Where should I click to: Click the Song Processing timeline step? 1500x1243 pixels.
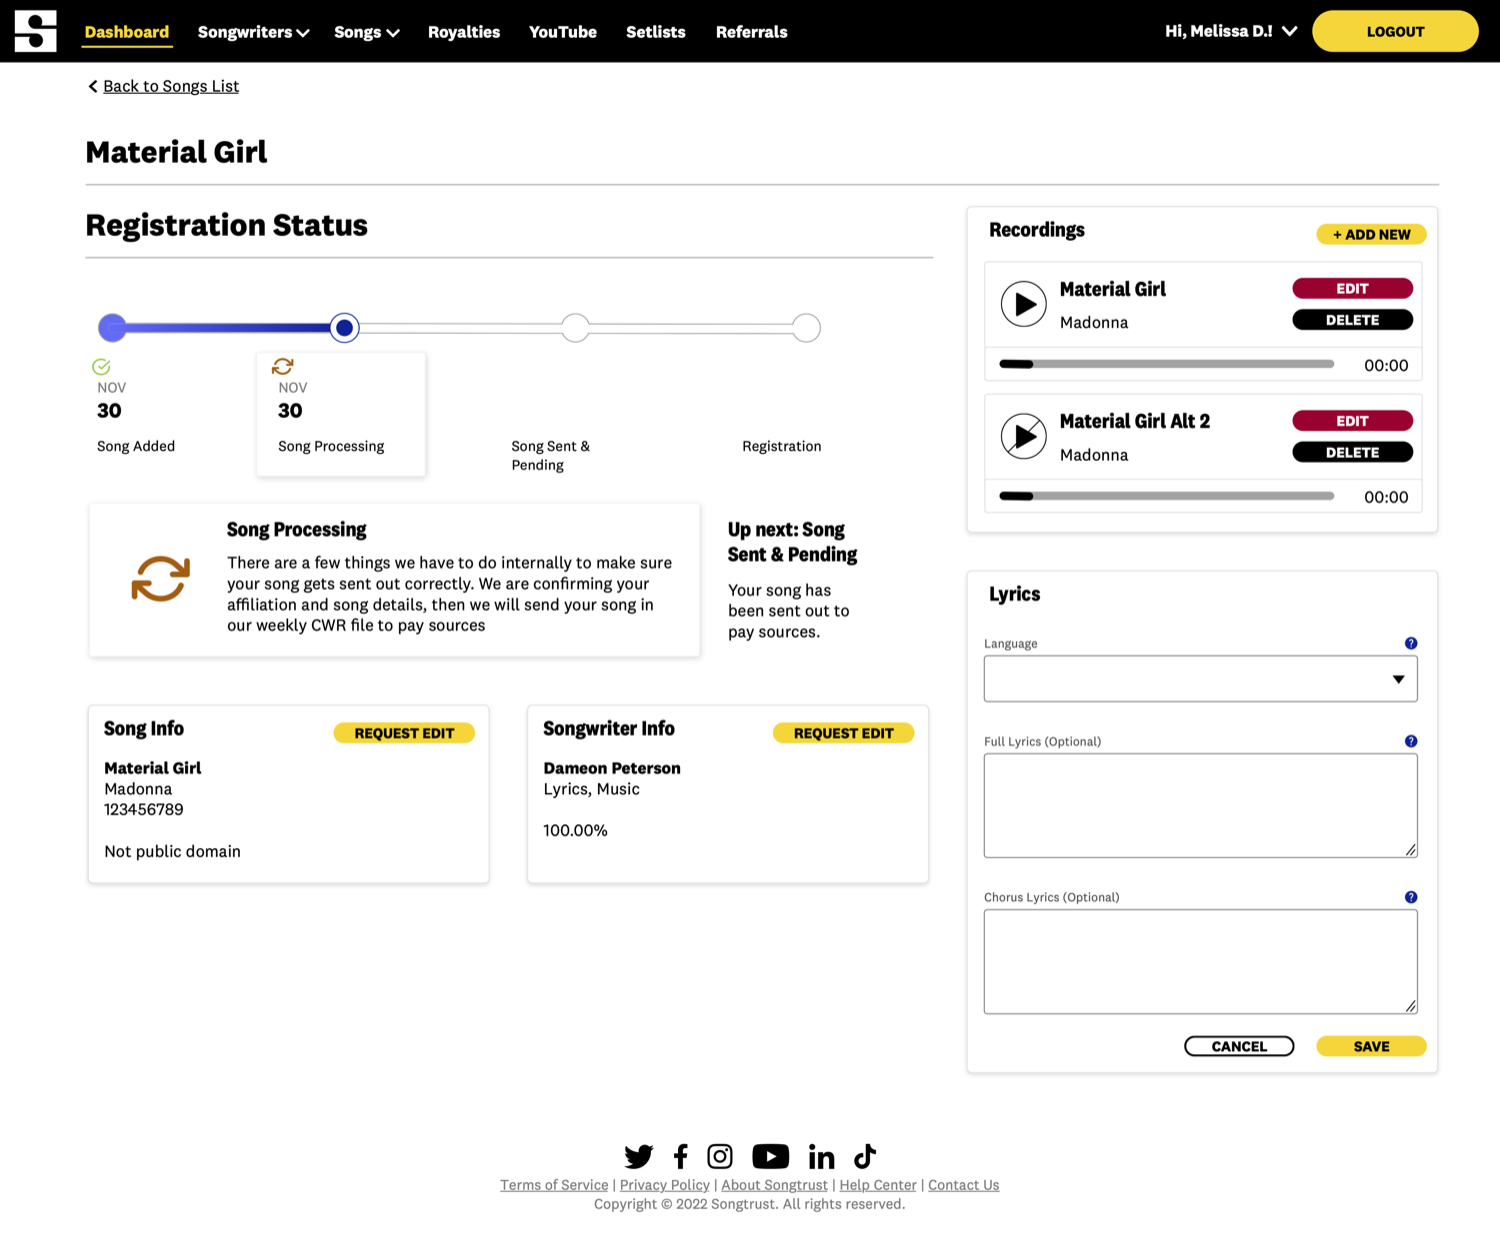344,327
